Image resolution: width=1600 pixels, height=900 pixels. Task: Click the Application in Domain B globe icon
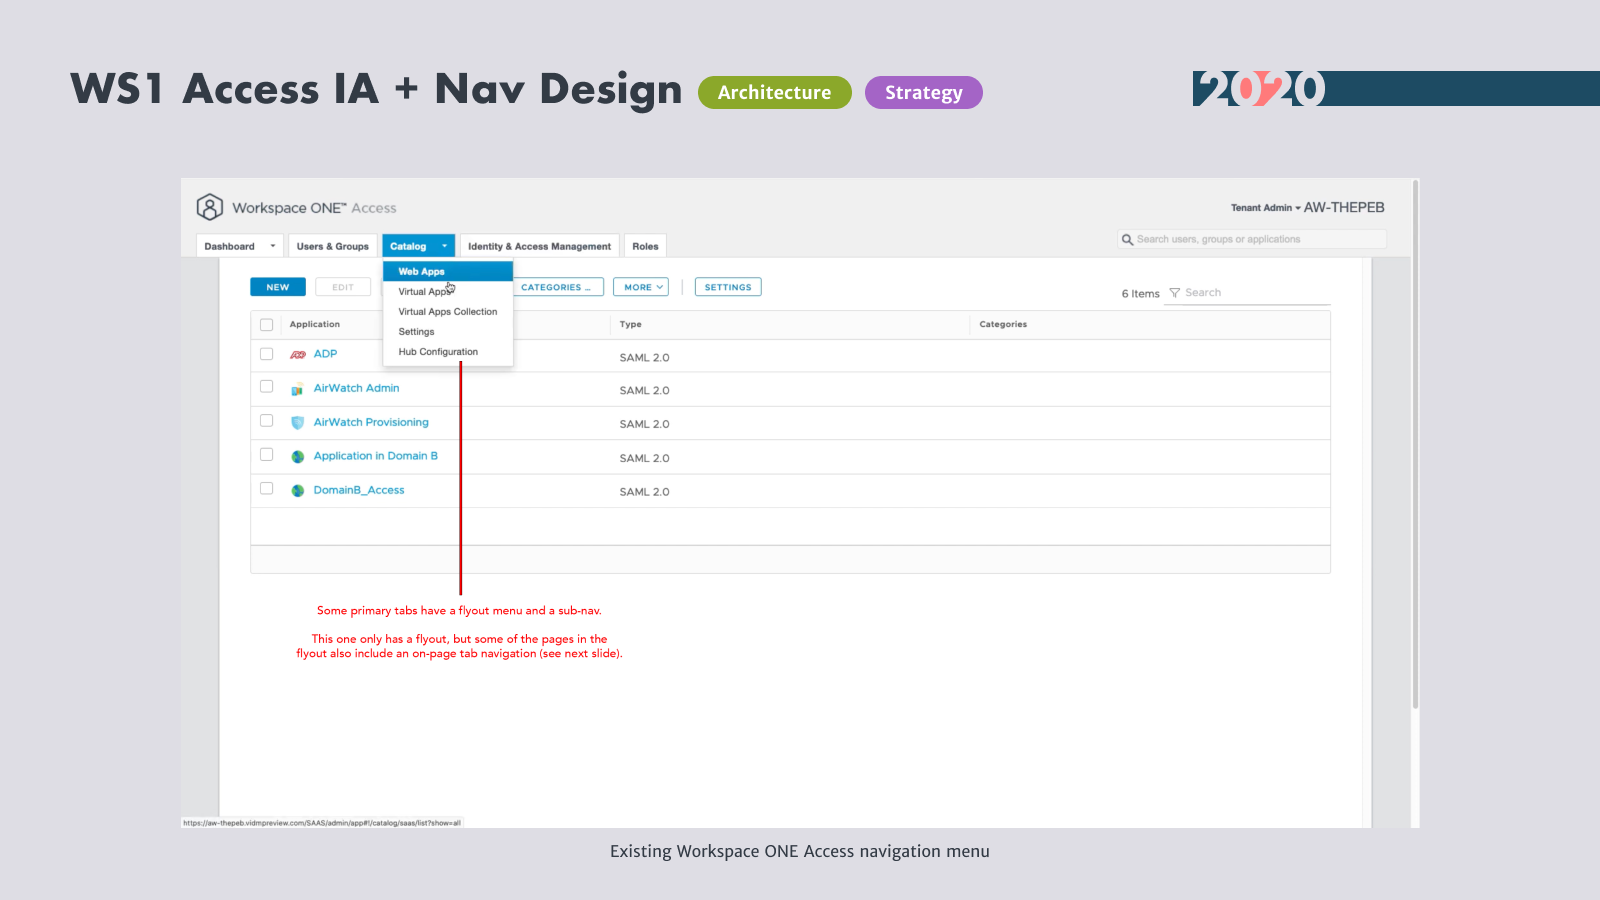pyautogui.click(x=298, y=457)
